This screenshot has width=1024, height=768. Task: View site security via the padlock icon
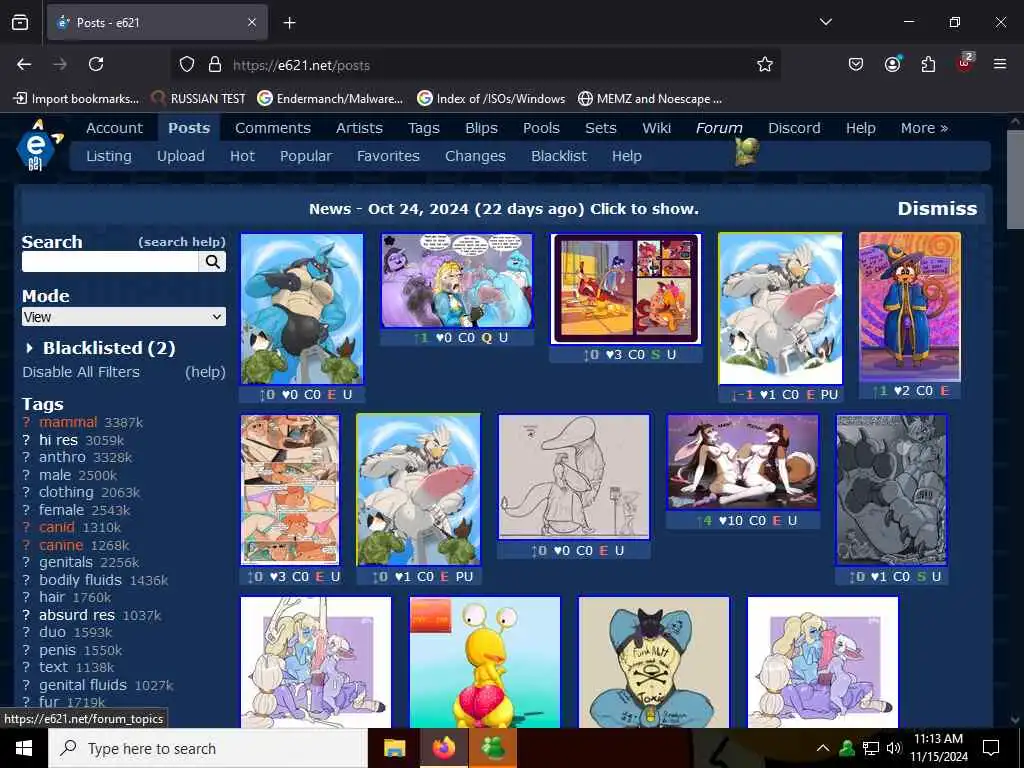pyautogui.click(x=215, y=65)
